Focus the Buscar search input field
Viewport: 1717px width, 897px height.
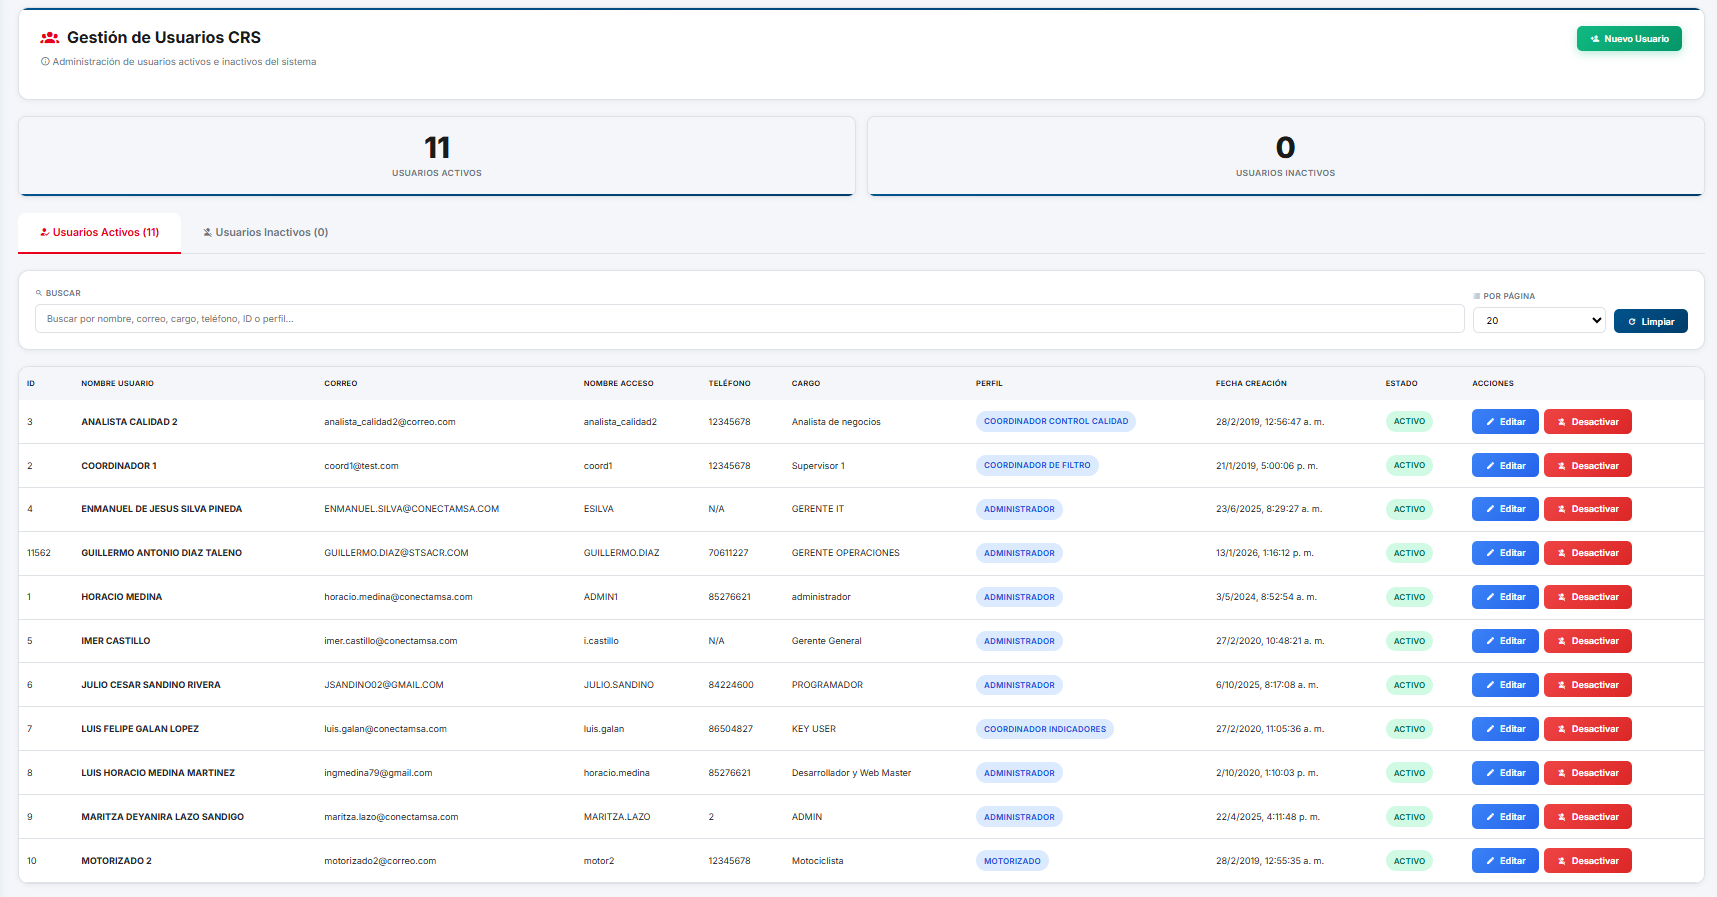coord(749,319)
